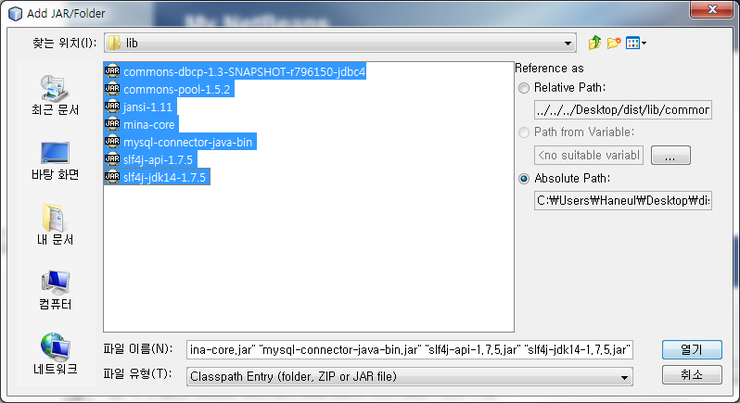Go up one folder level
Screen dimensions: 740x403
coord(594,43)
